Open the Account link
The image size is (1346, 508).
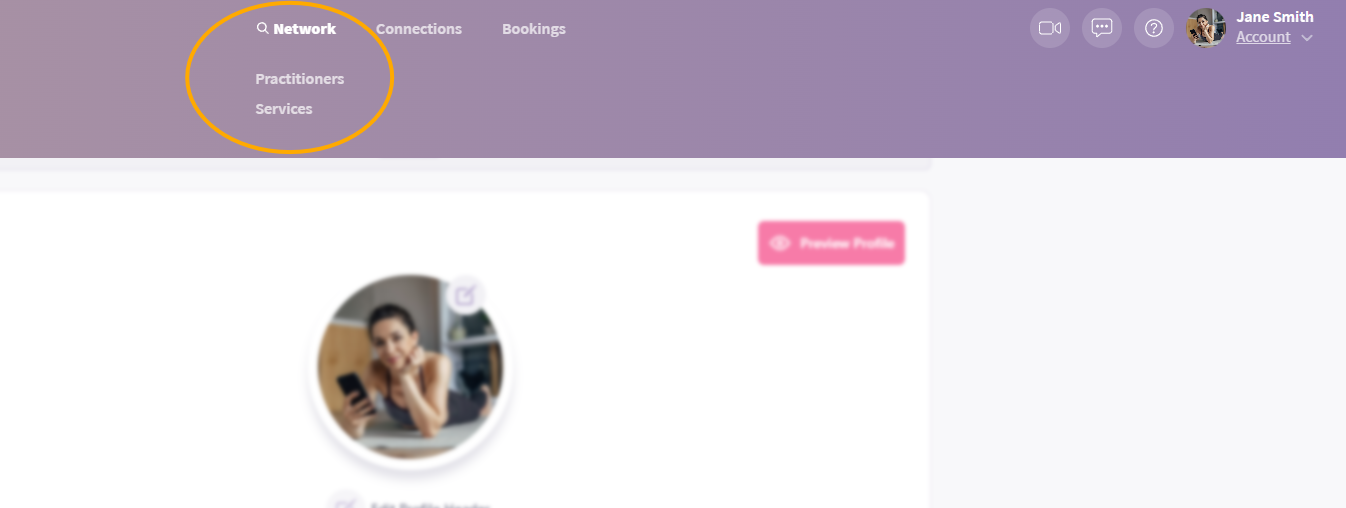pos(1263,37)
